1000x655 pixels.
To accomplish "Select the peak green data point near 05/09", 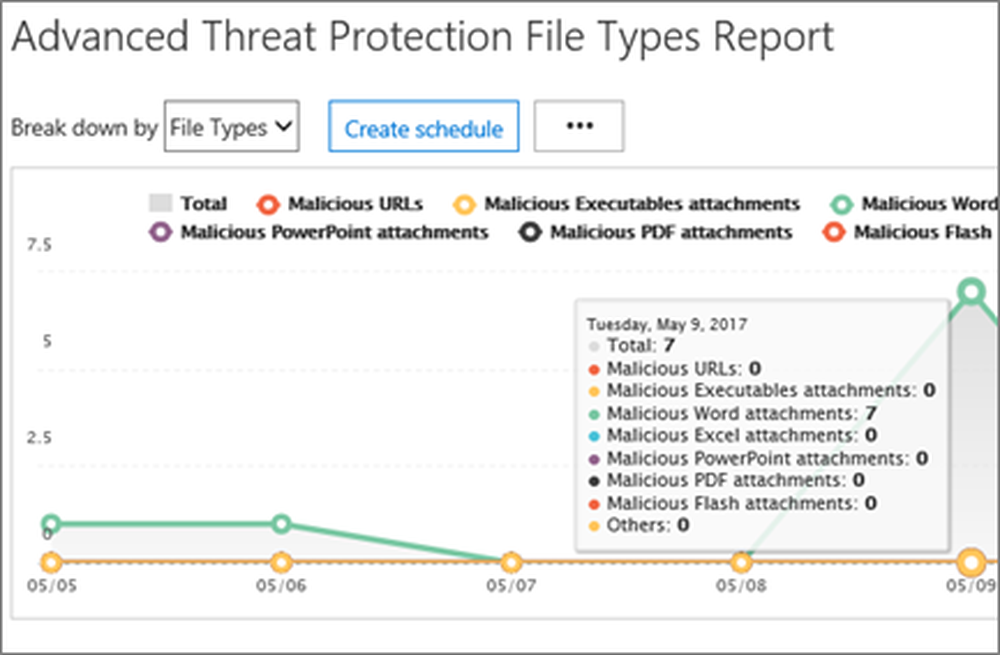I will (x=971, y=291).
